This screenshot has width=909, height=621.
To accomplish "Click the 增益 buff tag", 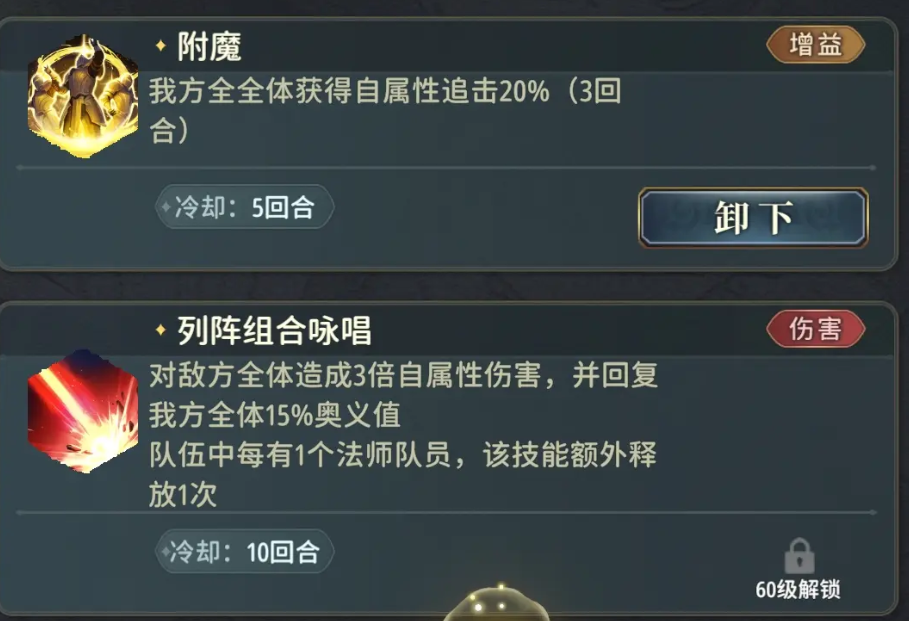I will 815,45.
